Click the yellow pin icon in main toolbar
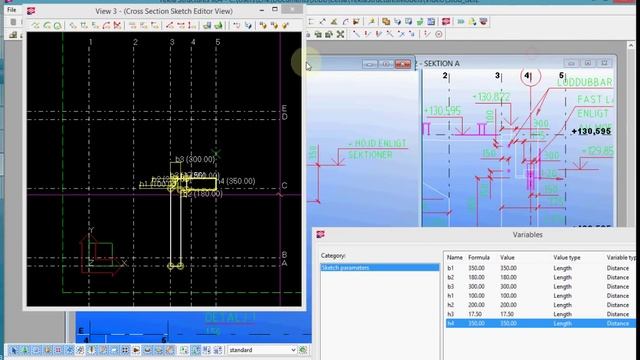Screen dimensions: 640x360 click(371, 22)
